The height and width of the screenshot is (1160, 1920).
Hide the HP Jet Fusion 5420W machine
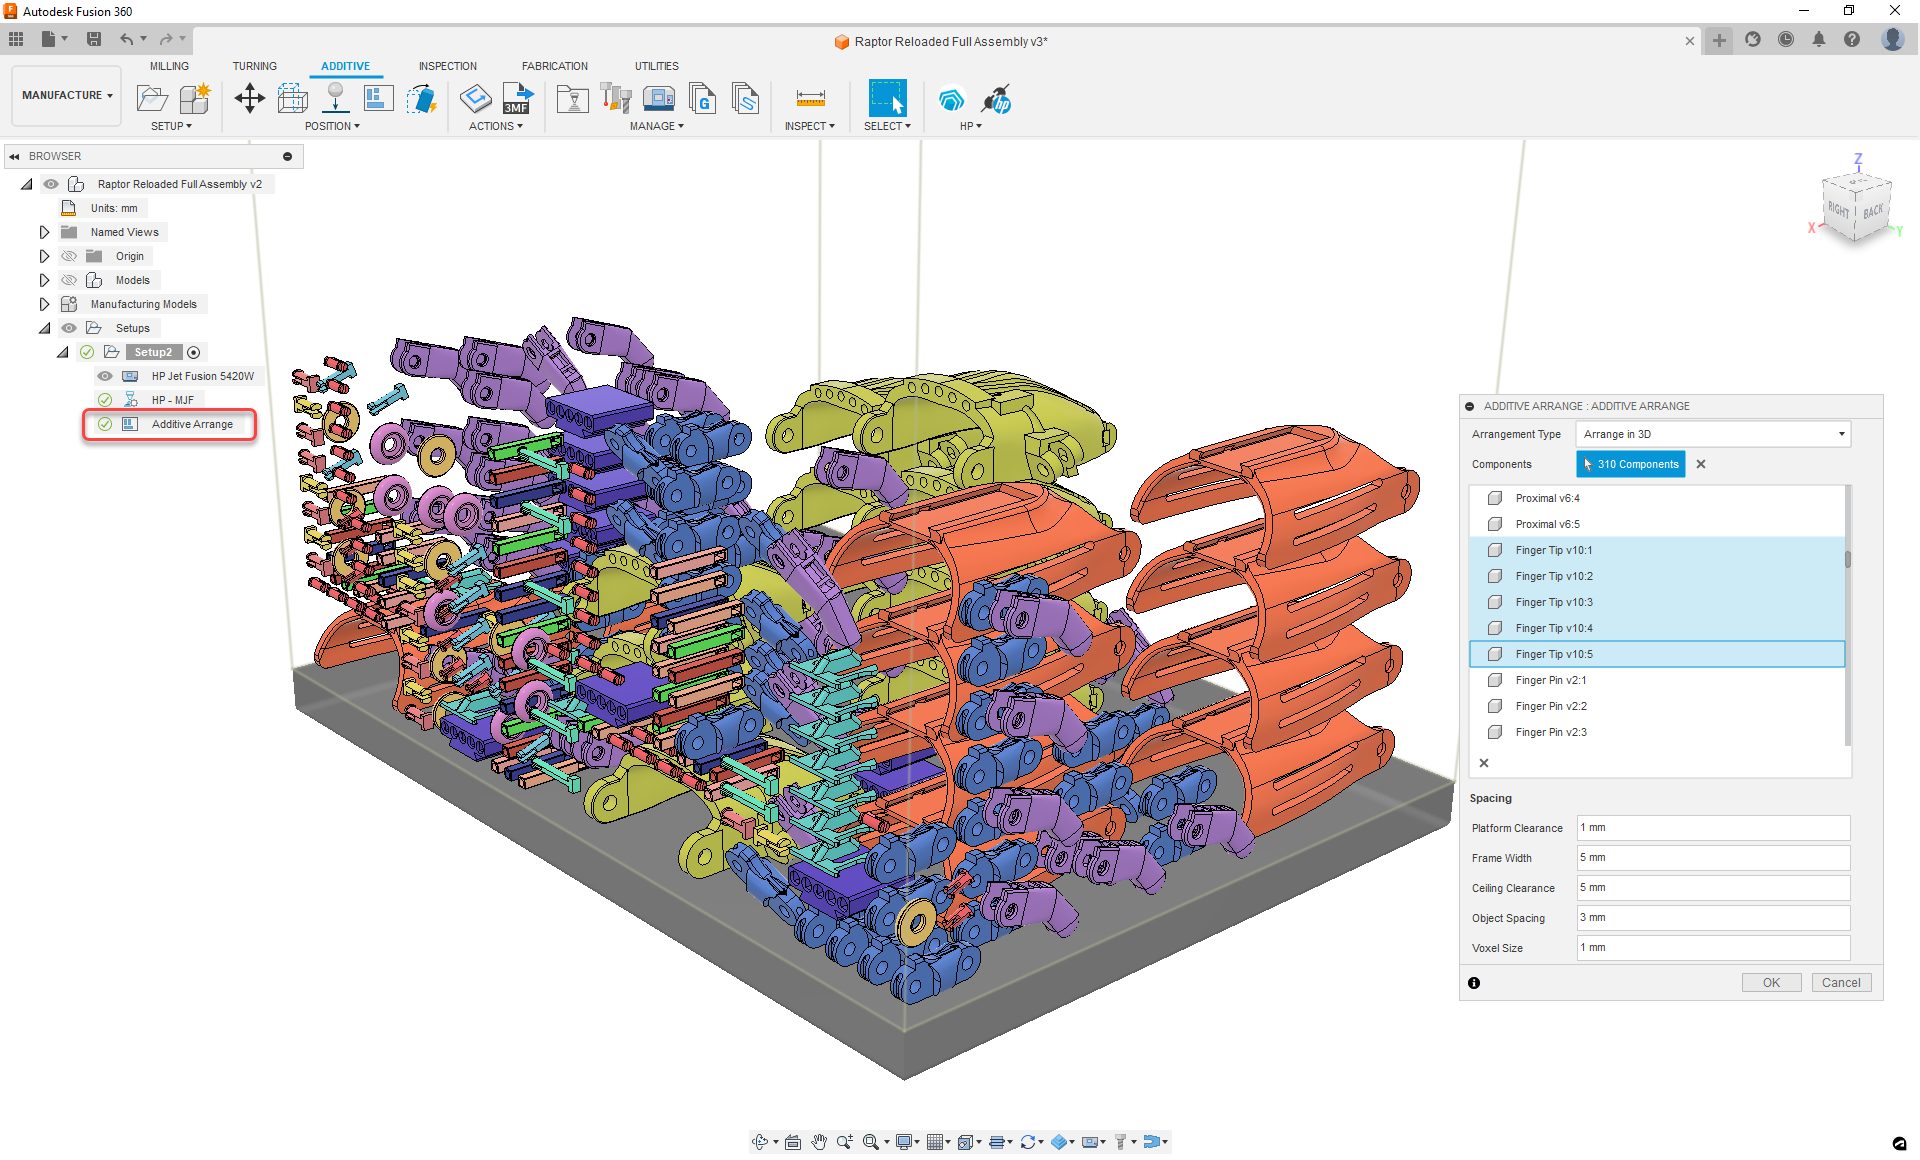coord(105,376)
